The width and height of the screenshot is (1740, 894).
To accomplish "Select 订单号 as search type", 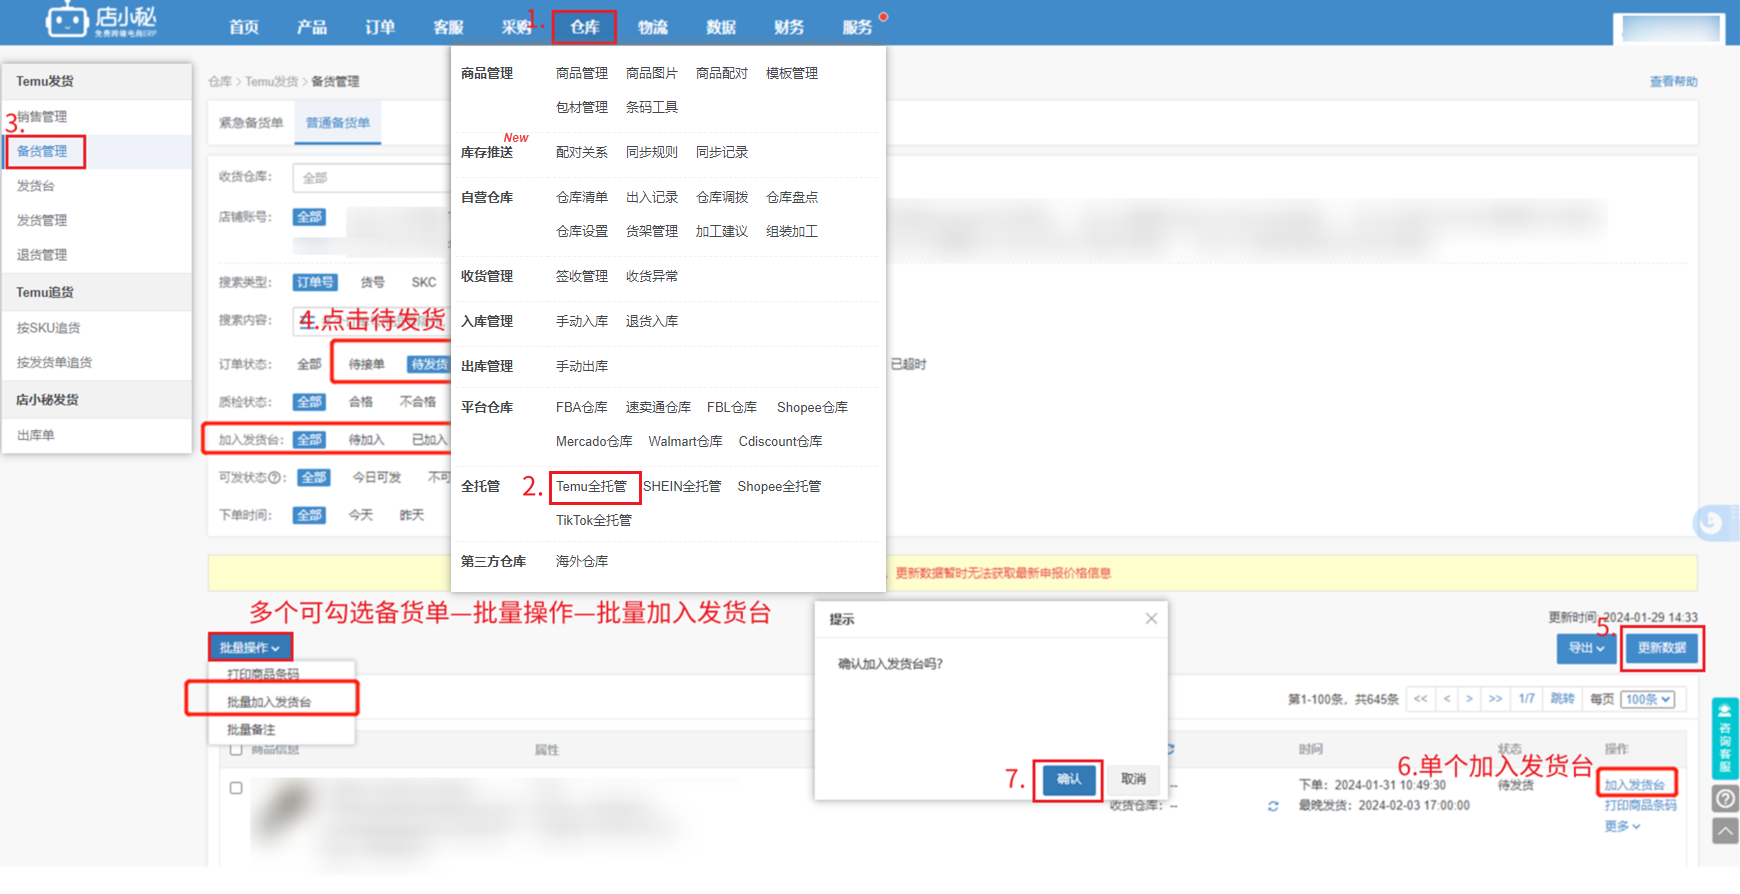I will point(315,282).
